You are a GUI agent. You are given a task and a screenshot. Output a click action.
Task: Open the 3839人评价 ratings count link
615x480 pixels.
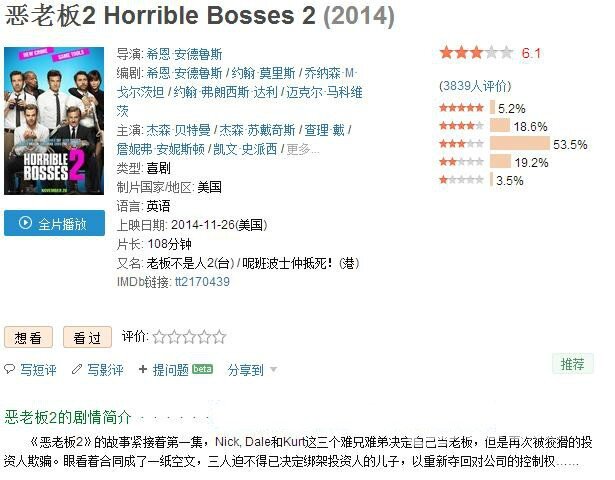tap(475, 86)
